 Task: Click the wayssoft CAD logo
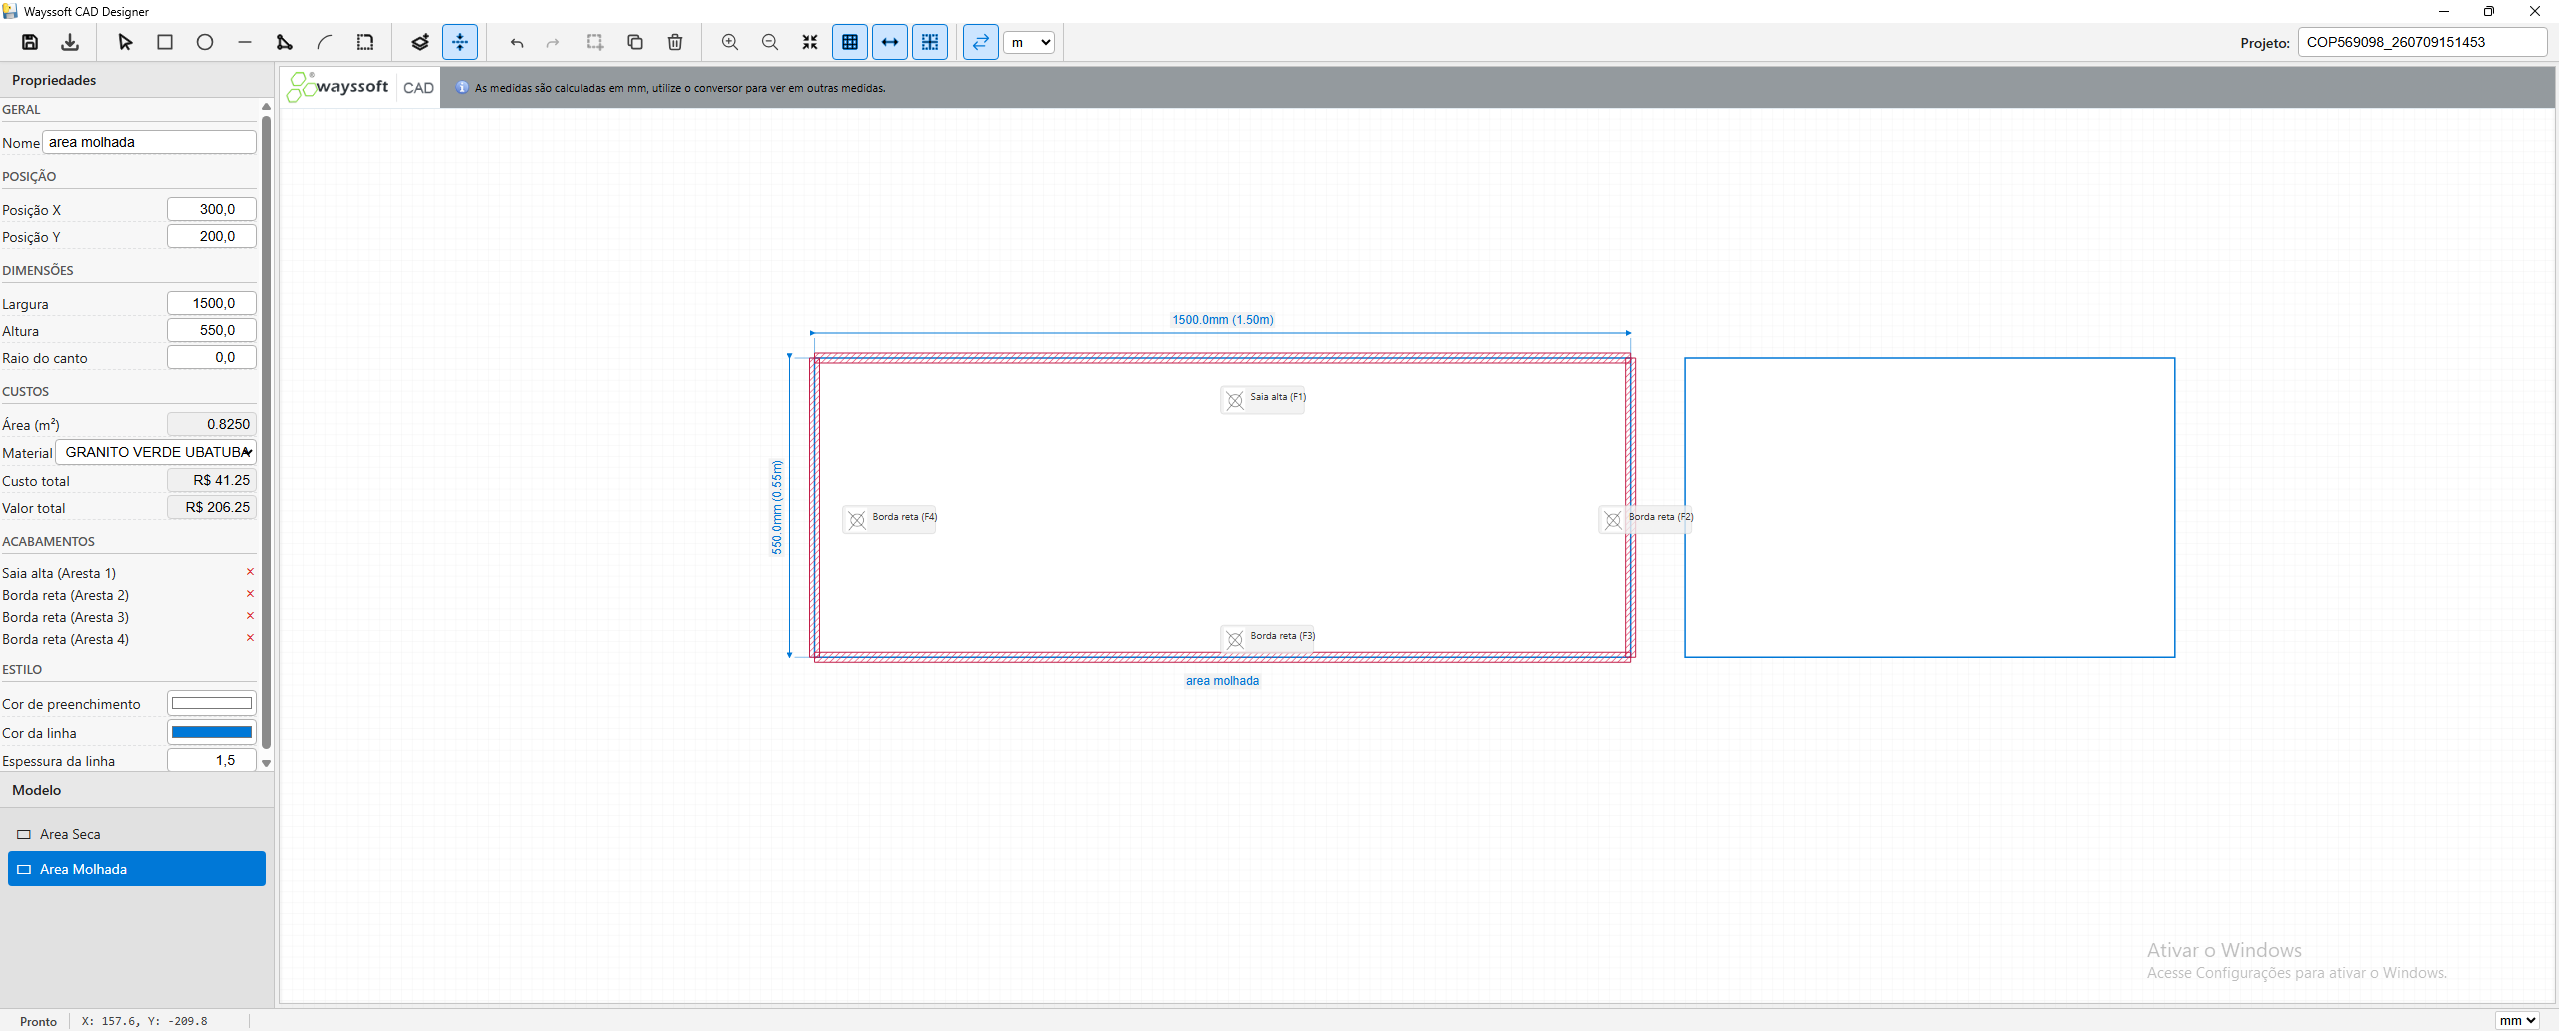coord(361,87)
